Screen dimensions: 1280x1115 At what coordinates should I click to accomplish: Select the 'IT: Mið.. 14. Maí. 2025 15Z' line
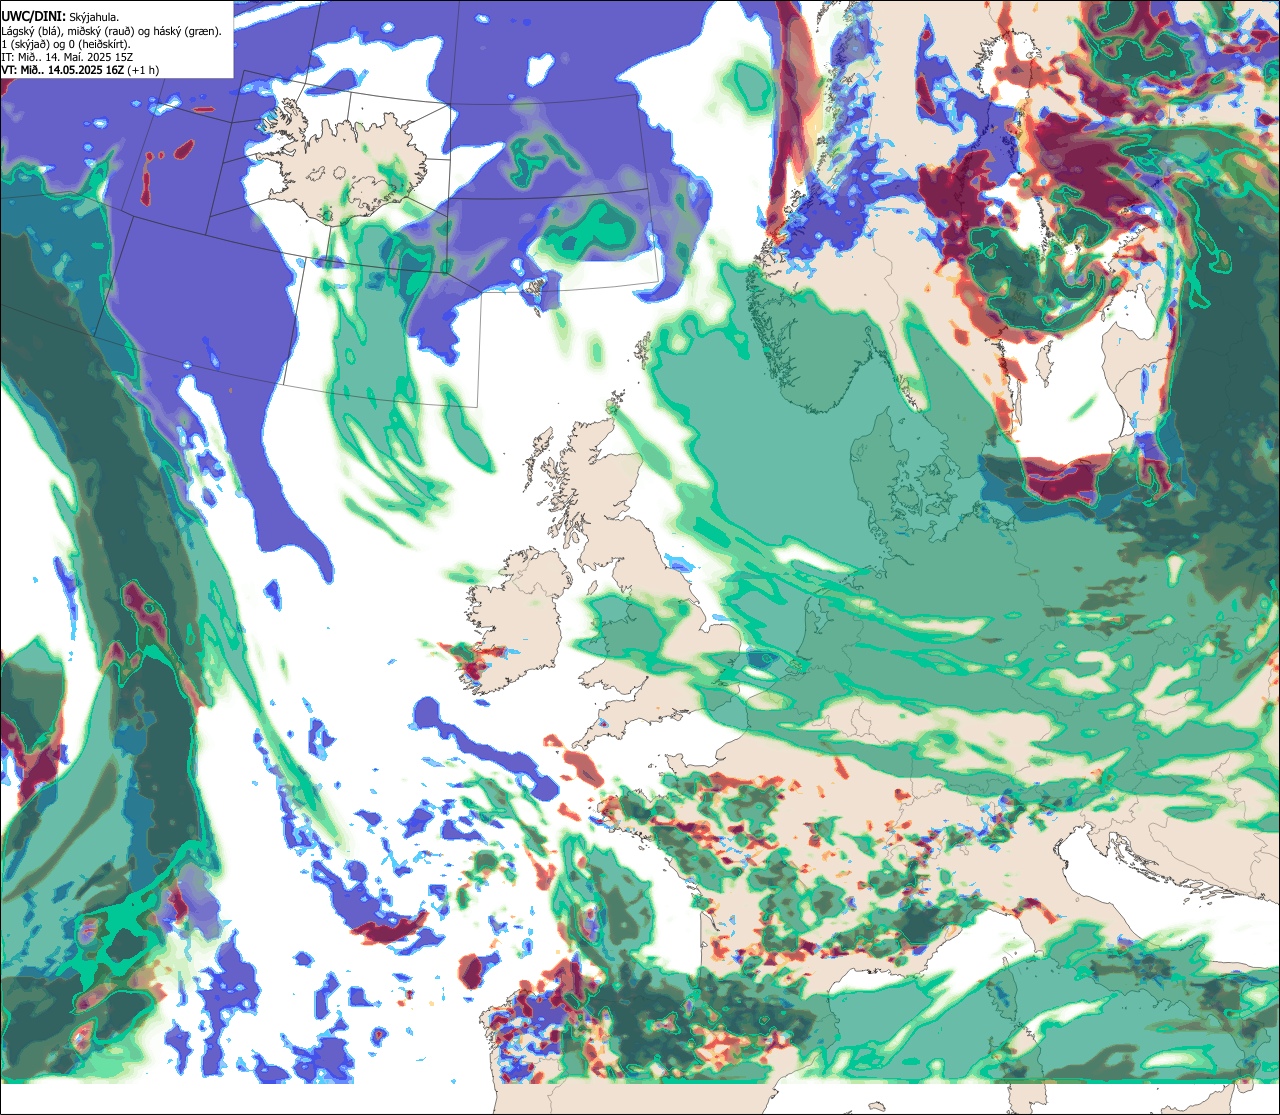[x=68, y=57]
